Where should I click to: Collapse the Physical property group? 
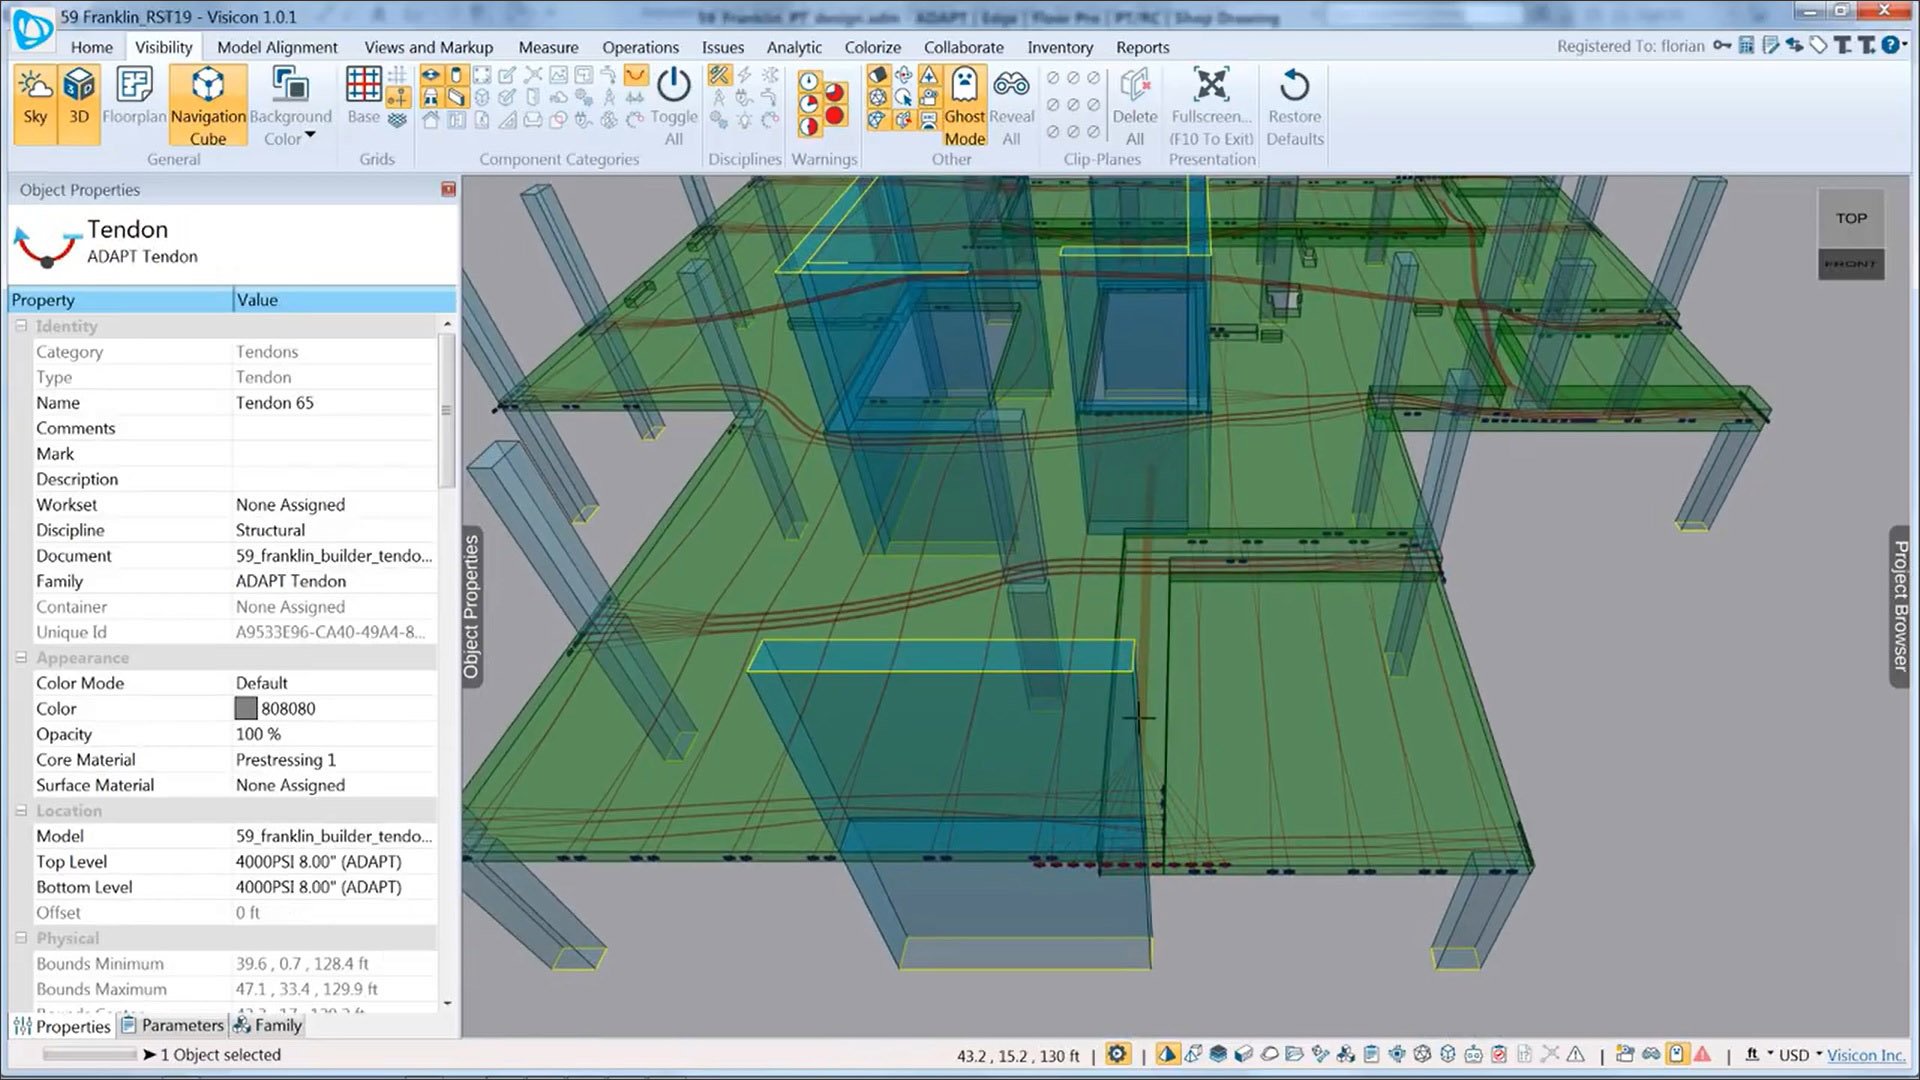pos(21,938)
